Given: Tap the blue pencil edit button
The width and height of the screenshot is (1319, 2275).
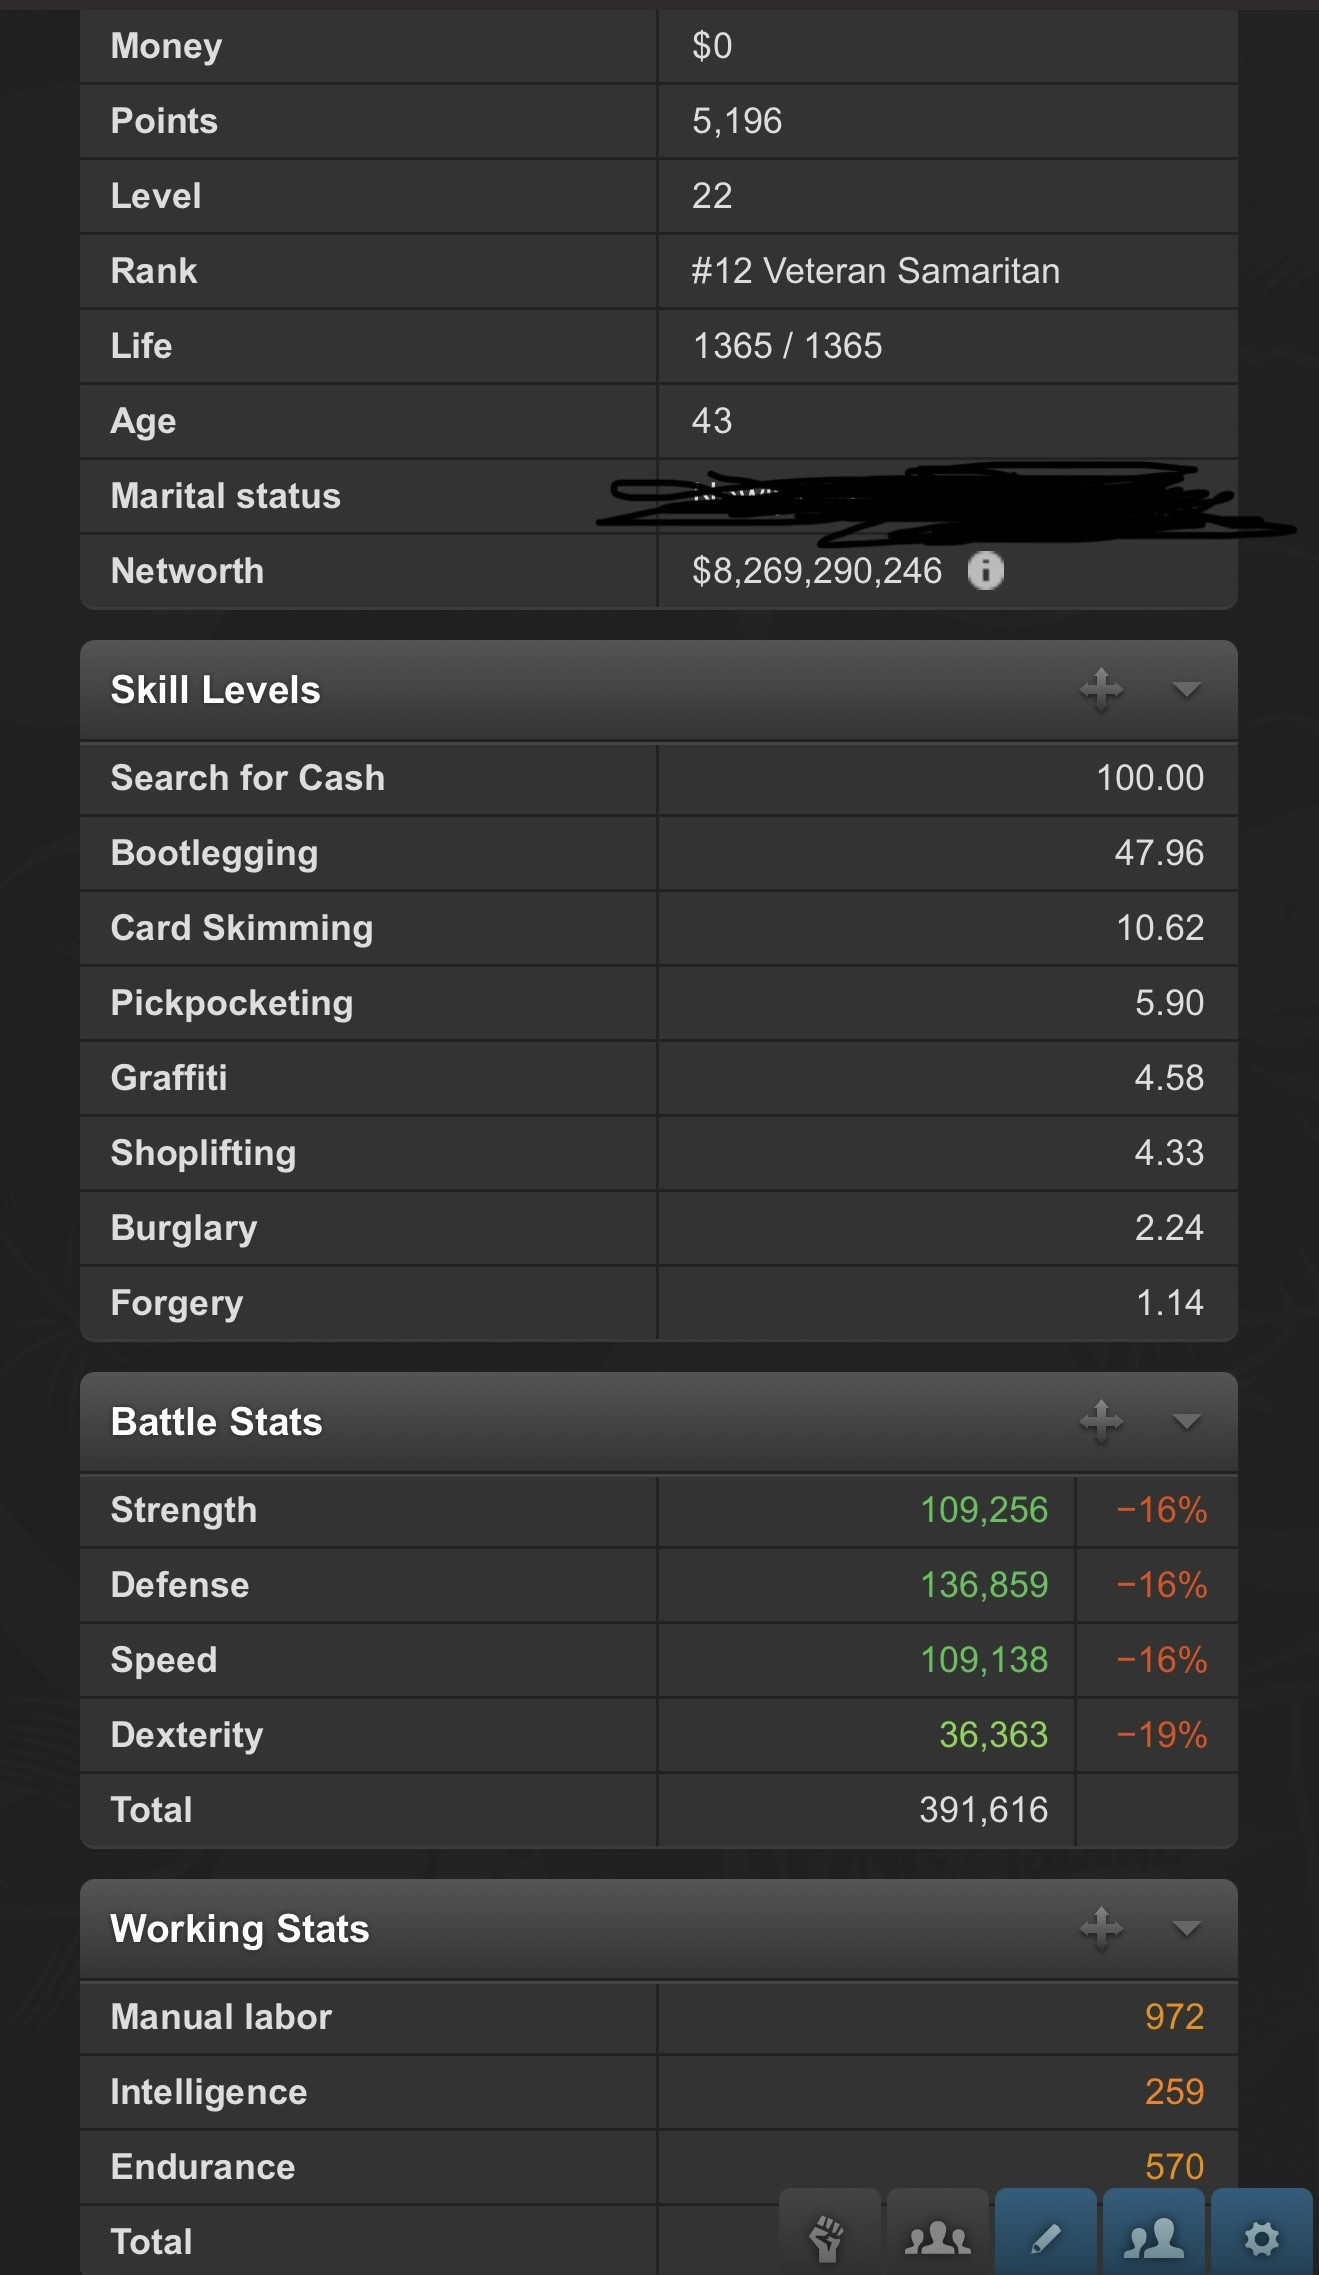Looking at the screenshot, I should 1045,2237.
